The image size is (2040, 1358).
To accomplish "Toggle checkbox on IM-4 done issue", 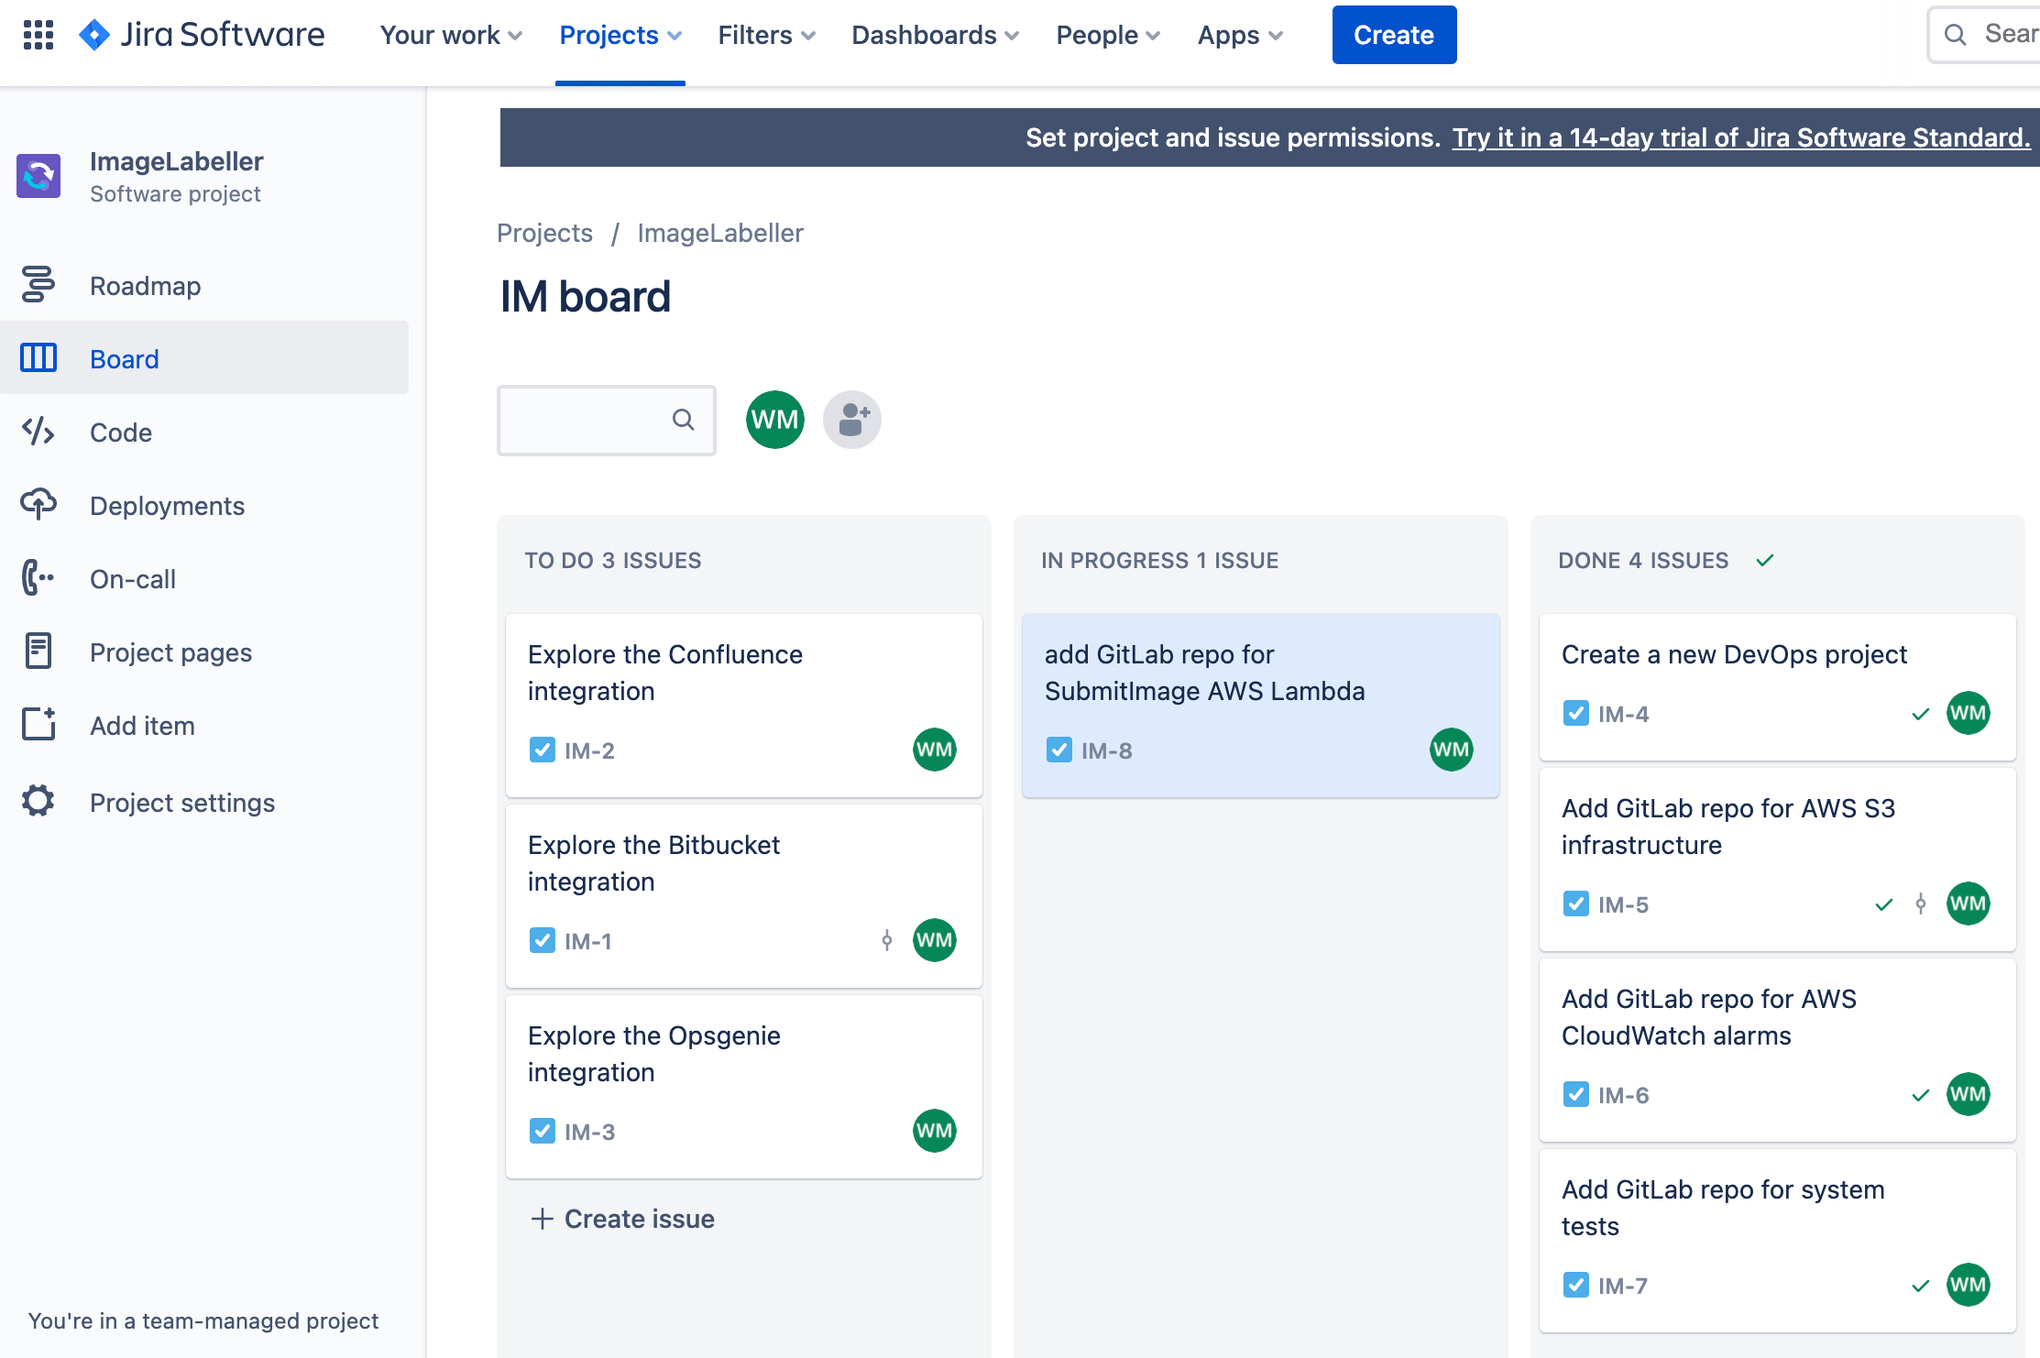I will pos(1575,712).
